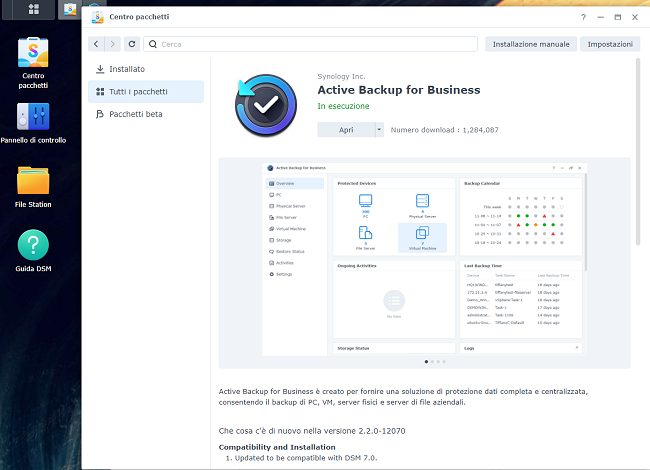Open help via the question mark icon
Screen dimensions: 650x470
(583, 17)
